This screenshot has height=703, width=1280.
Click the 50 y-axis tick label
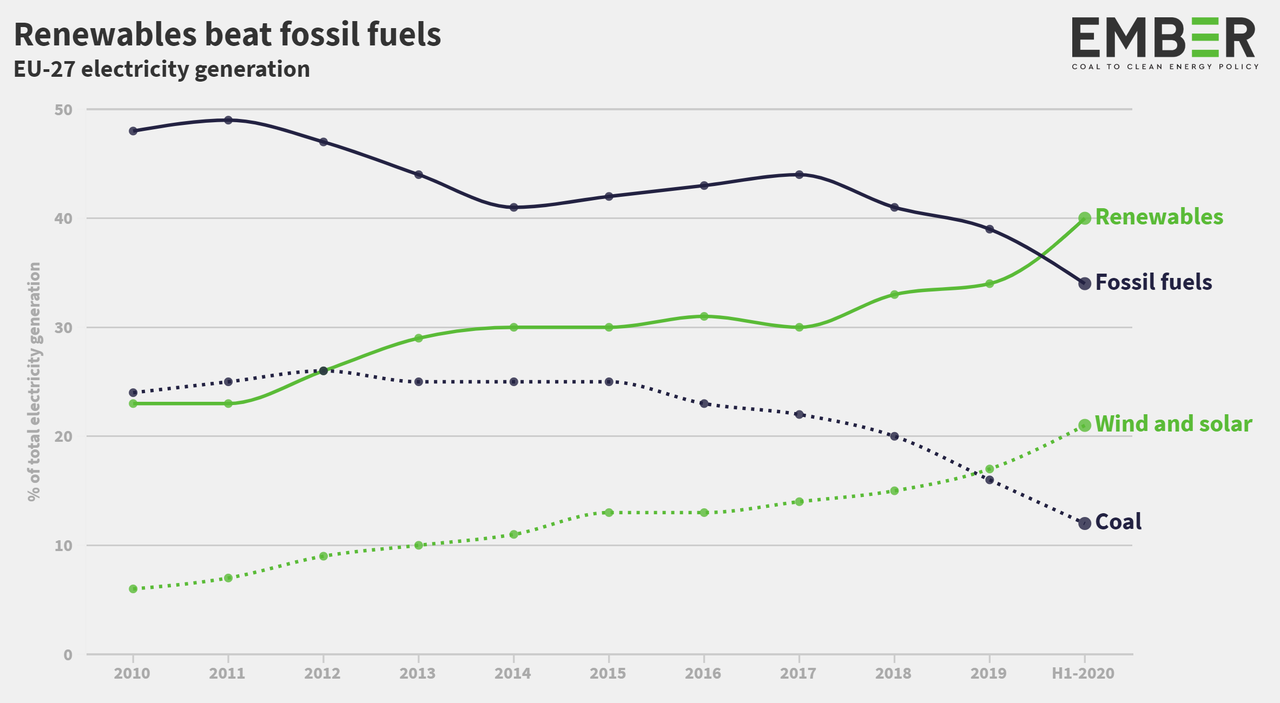(65, 109)
